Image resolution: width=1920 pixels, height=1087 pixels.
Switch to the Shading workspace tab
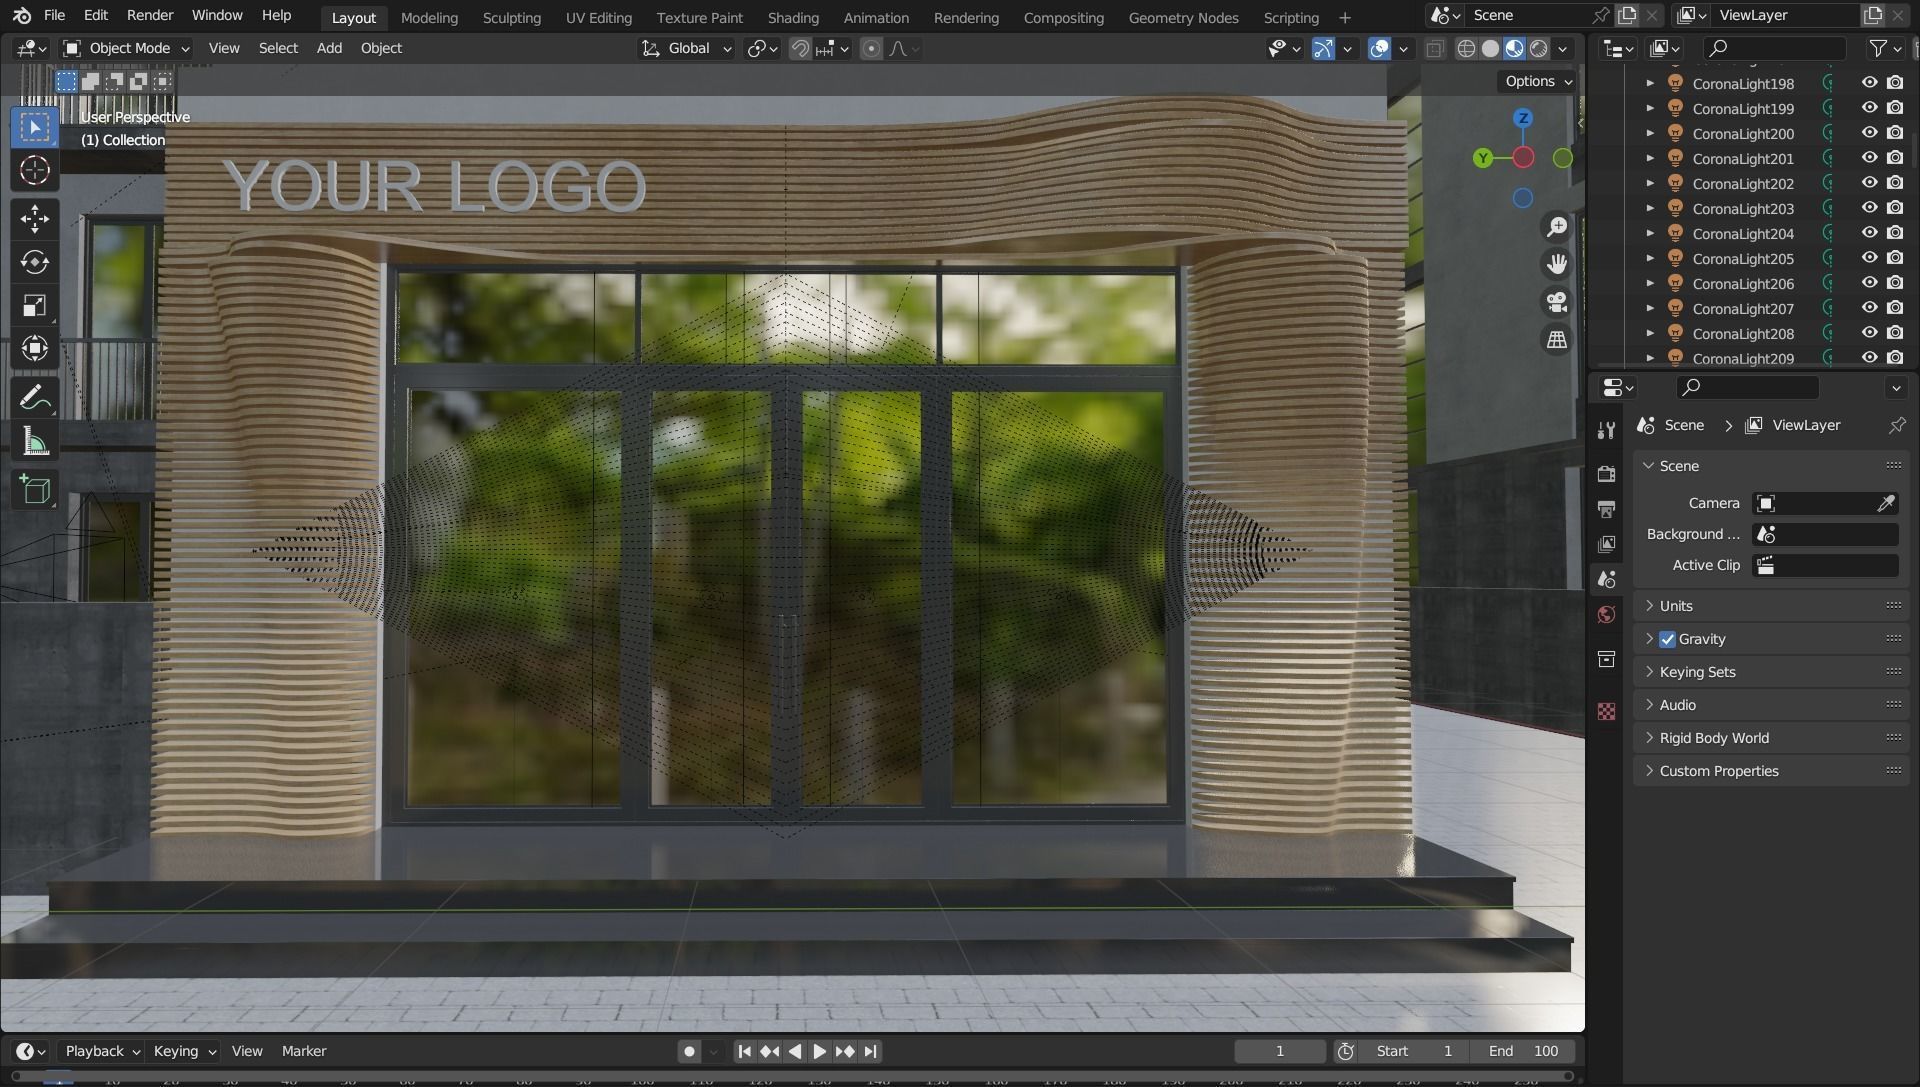click(x=792, y=17)
